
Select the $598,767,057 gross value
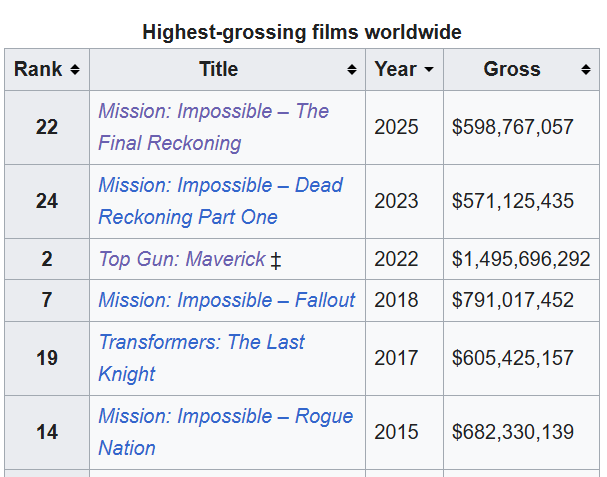(513, 127)
